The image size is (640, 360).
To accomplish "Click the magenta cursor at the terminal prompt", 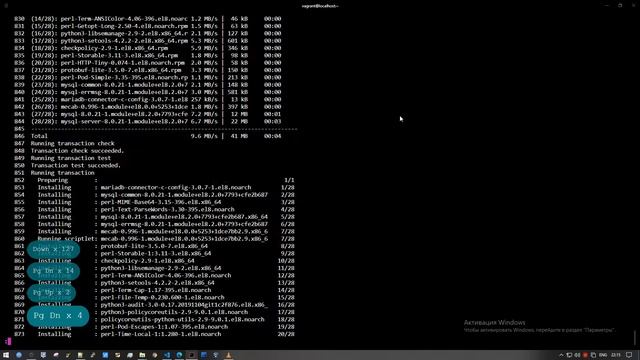I will pos(8,341).
